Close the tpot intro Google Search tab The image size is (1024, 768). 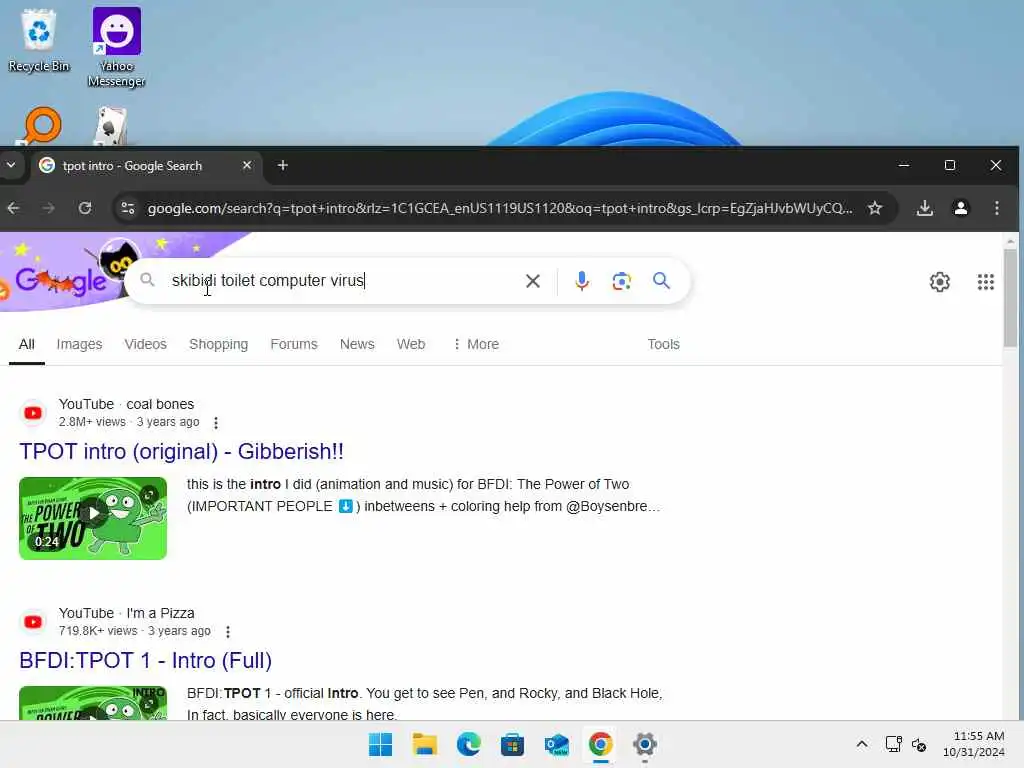tap(247, 165)
